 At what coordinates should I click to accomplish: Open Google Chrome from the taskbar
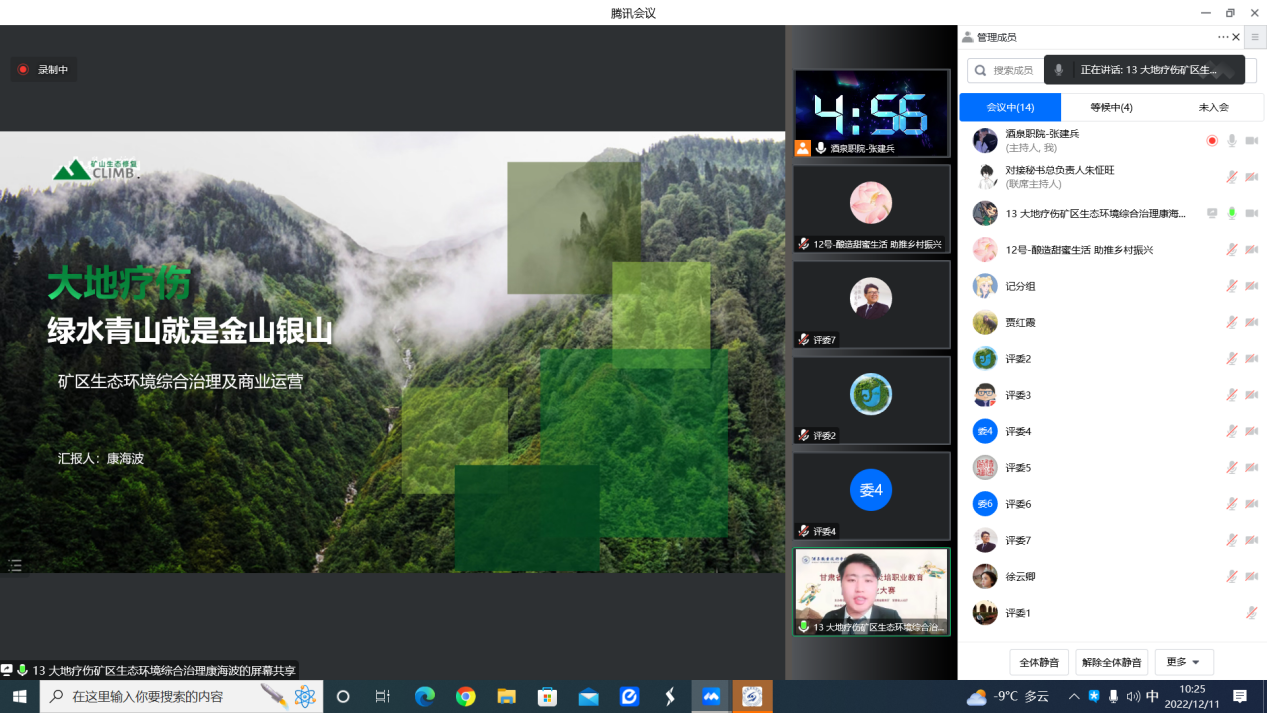click(465, 696)
